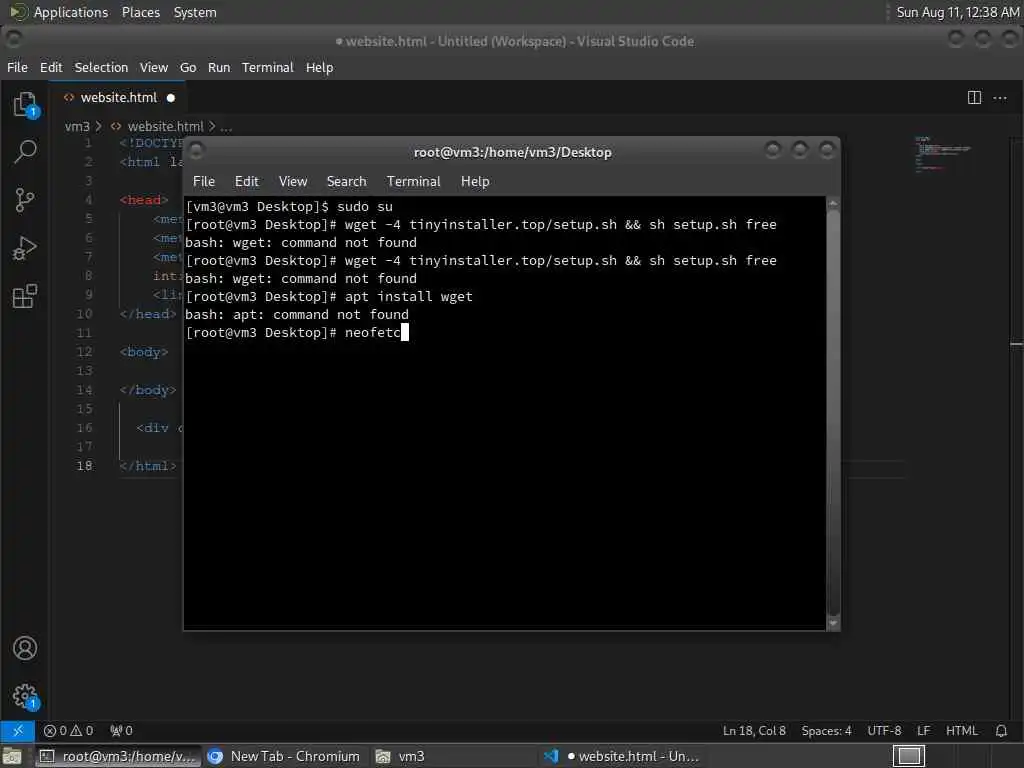1024x768 pixels.
Task: Open the Search view in activity bar
Action: pos(25,152)
